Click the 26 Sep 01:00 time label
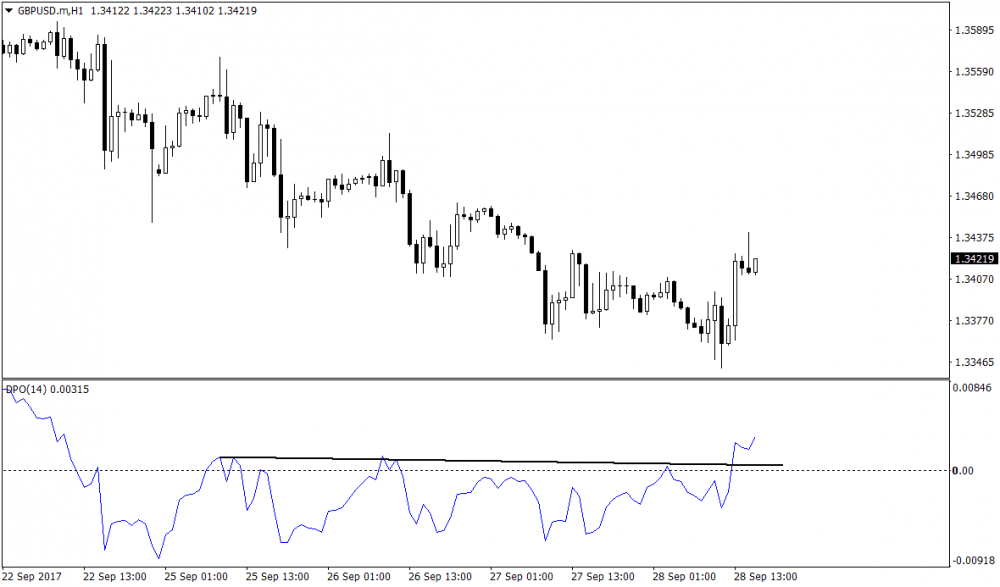 tap(358, 577)
